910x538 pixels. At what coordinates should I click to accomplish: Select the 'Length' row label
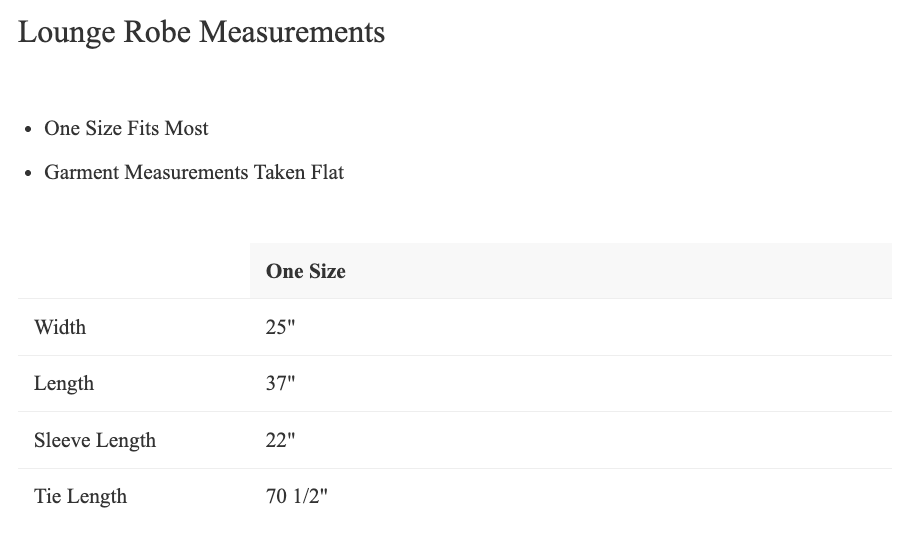pyautogui.click(x=64, y=383)
